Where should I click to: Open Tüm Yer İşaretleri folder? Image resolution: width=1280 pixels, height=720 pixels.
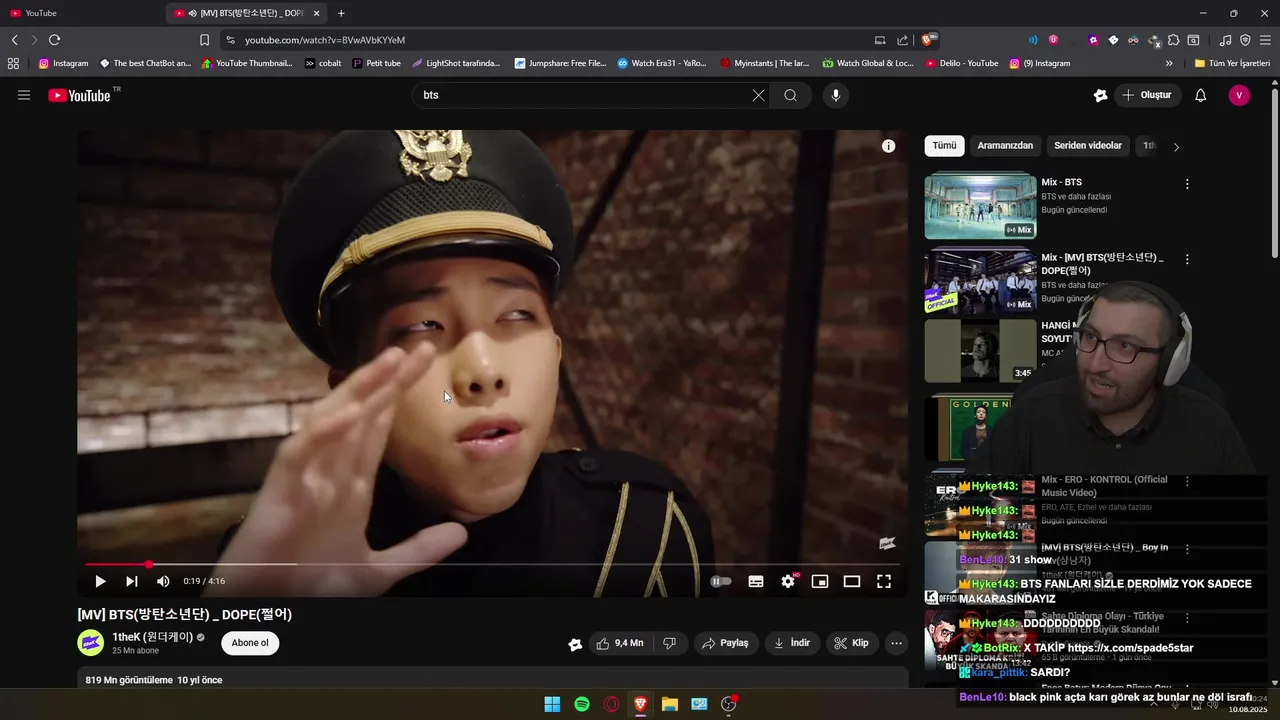click(1232, 63)
